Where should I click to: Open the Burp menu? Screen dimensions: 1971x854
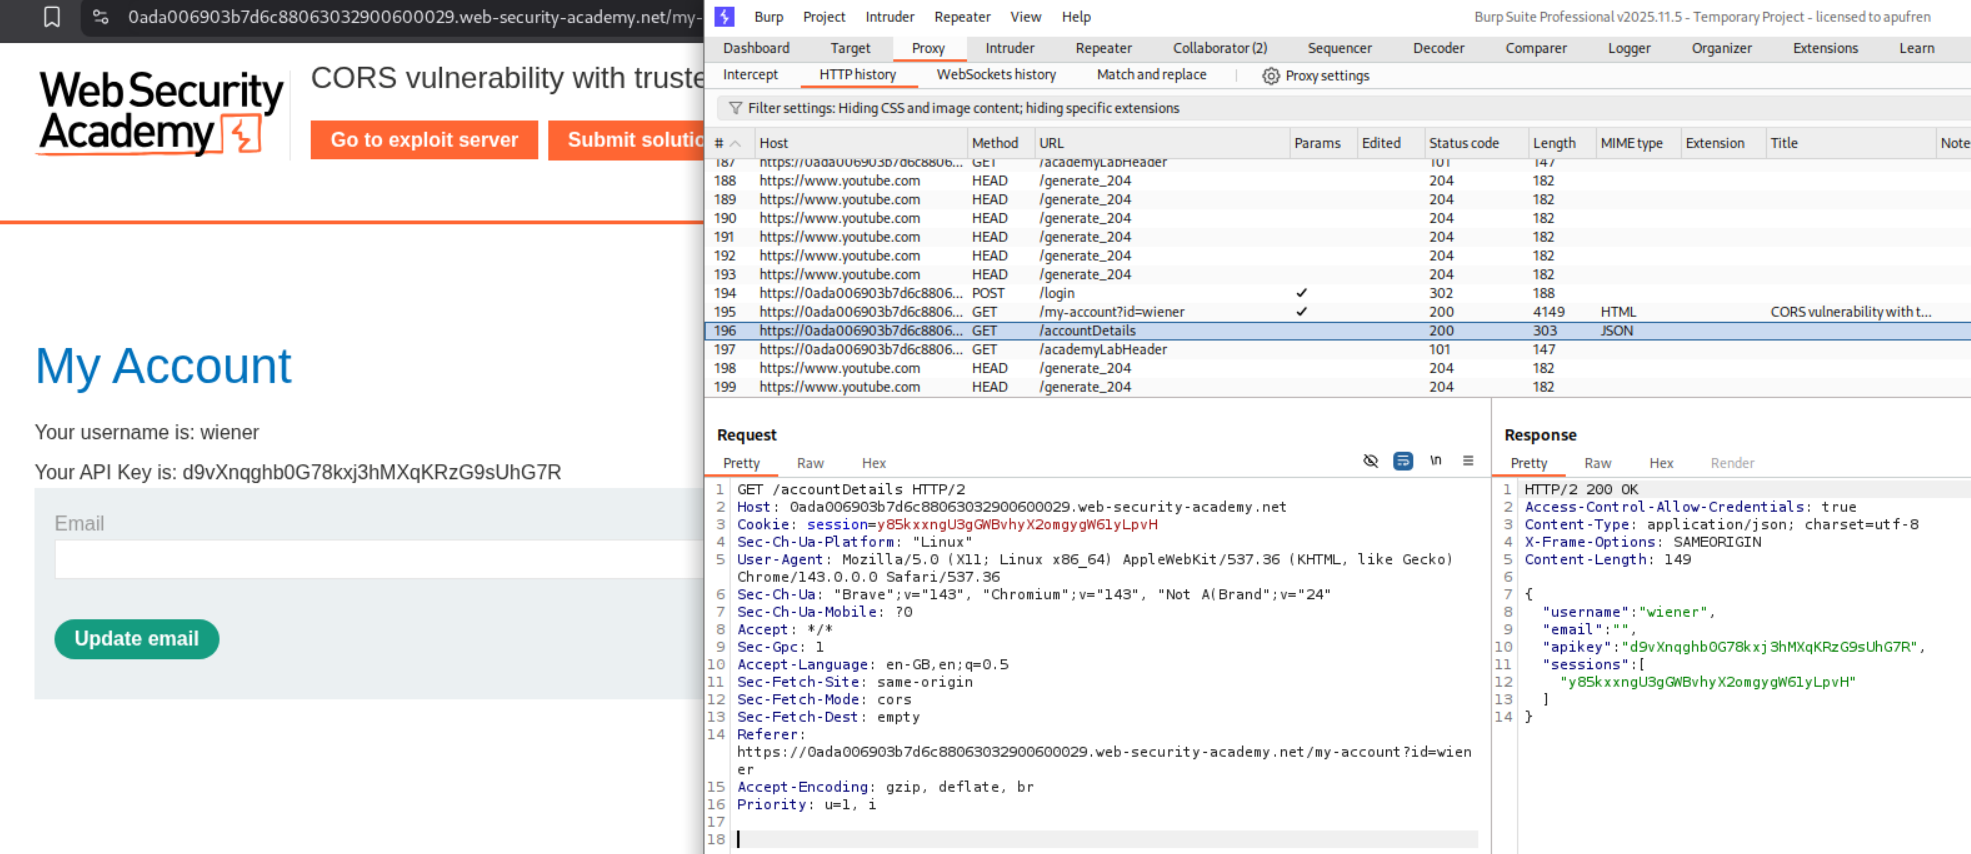click(768, 17)
